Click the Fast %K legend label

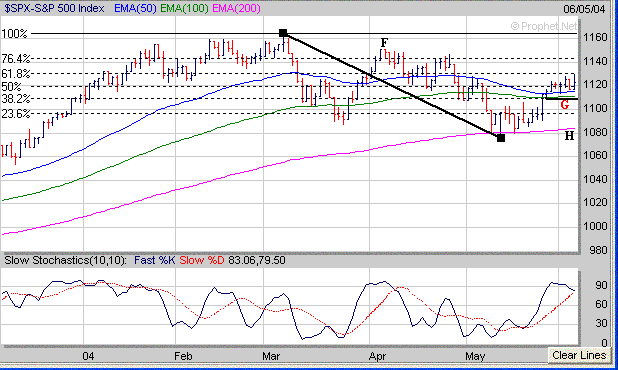tap(154, 260)
